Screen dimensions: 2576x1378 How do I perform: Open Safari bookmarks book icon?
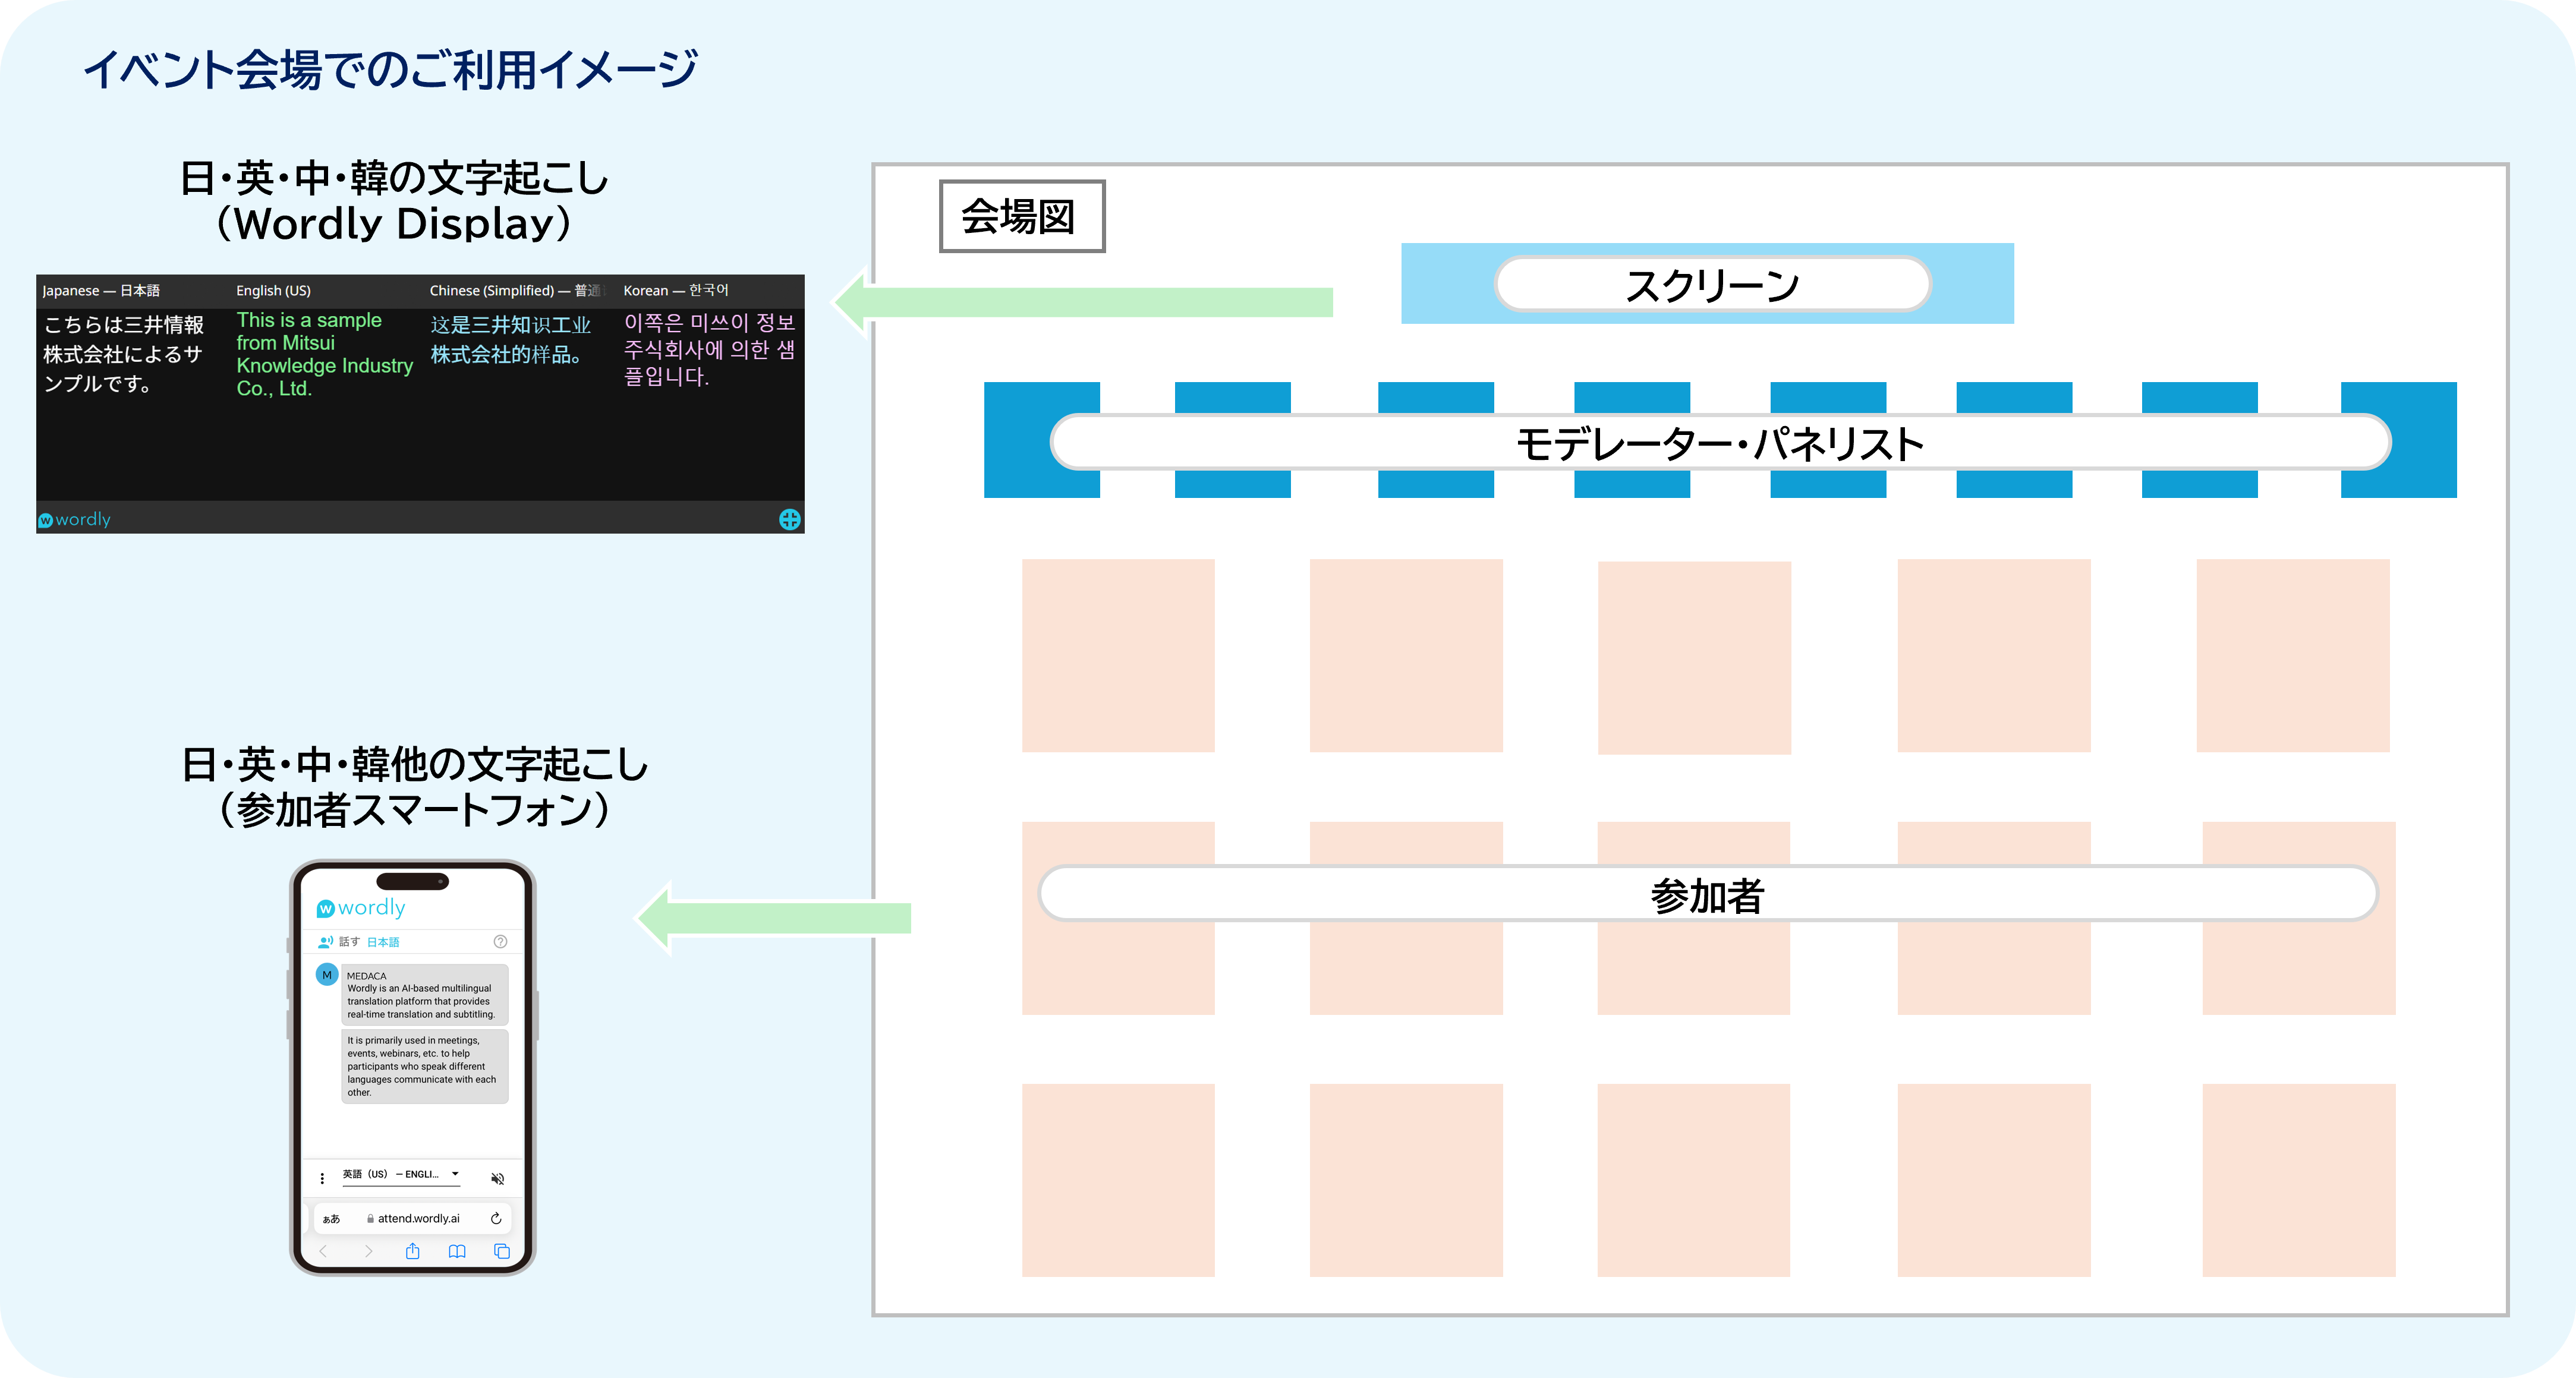457,1251
